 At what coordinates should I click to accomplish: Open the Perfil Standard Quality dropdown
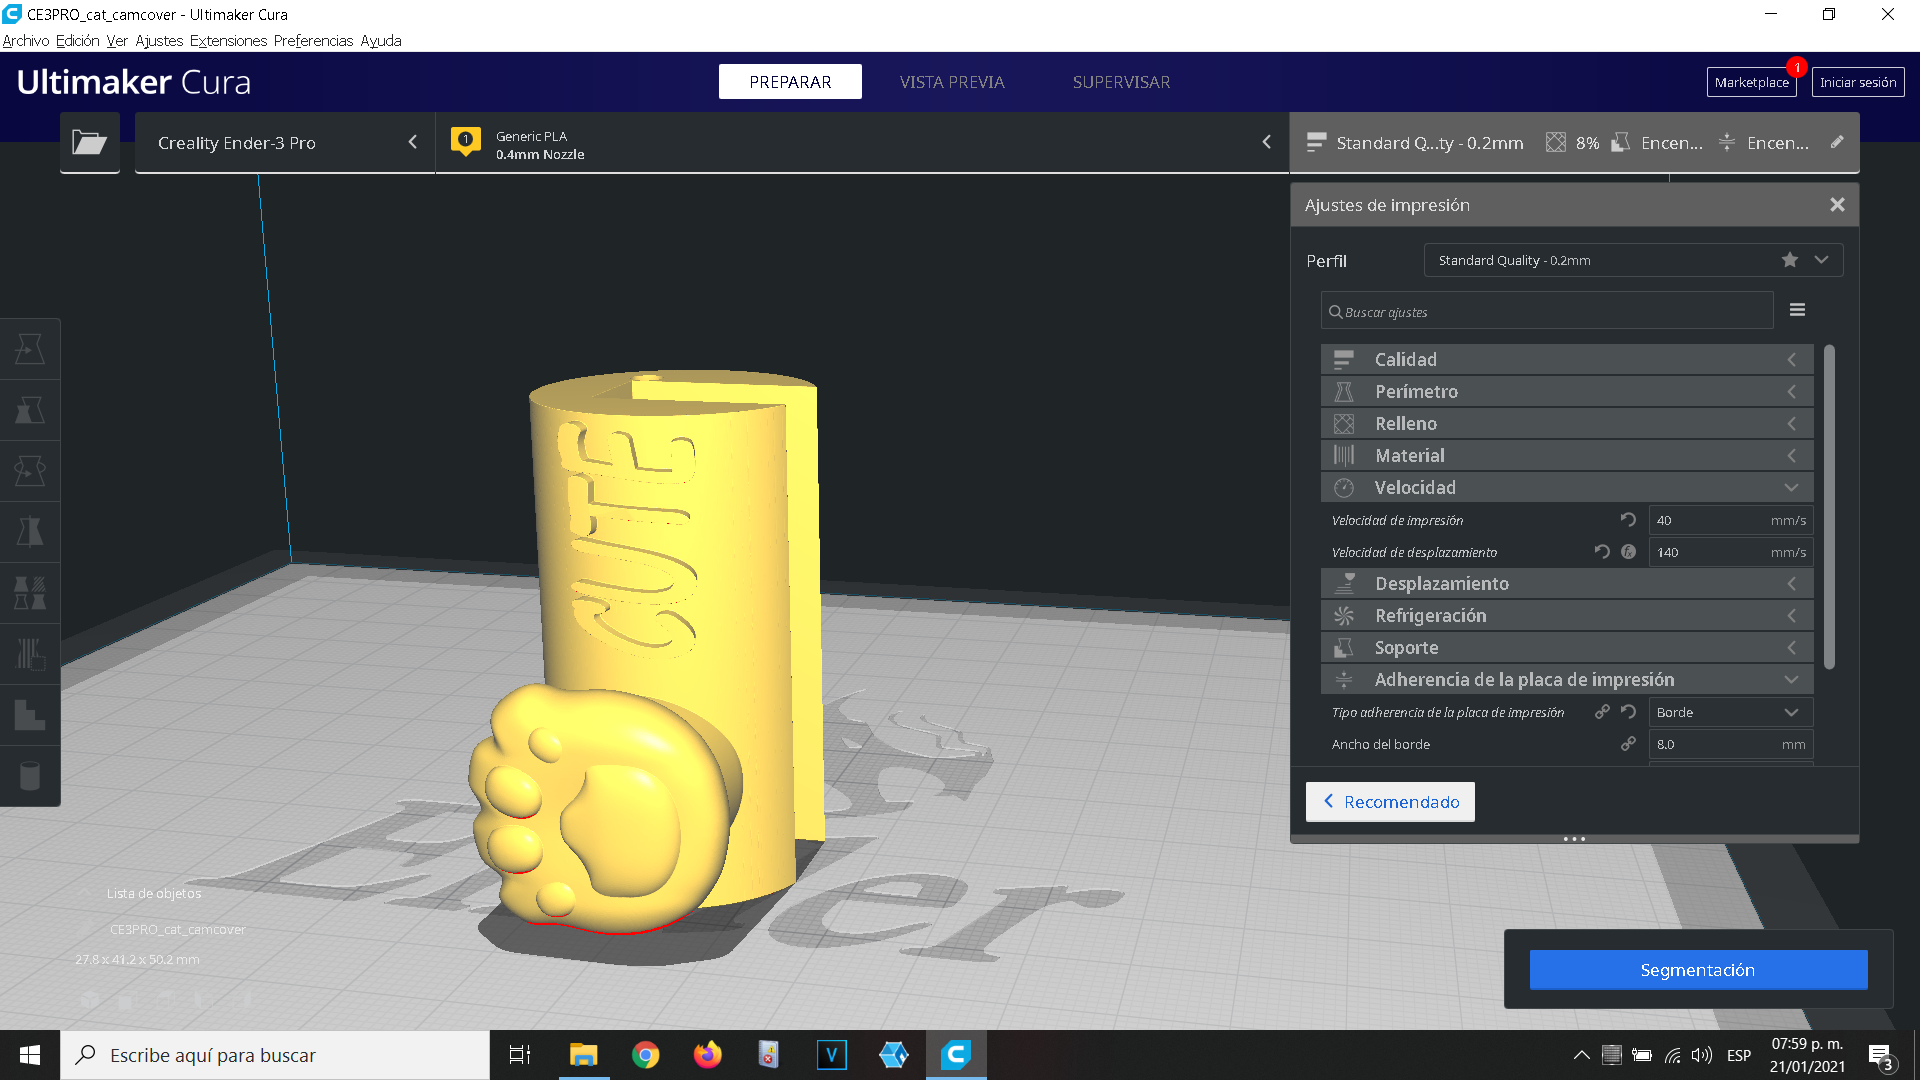point(1633,260)
